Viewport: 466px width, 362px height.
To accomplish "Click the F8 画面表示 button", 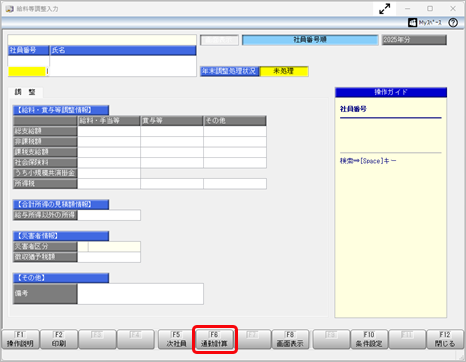I will point(290,339).
